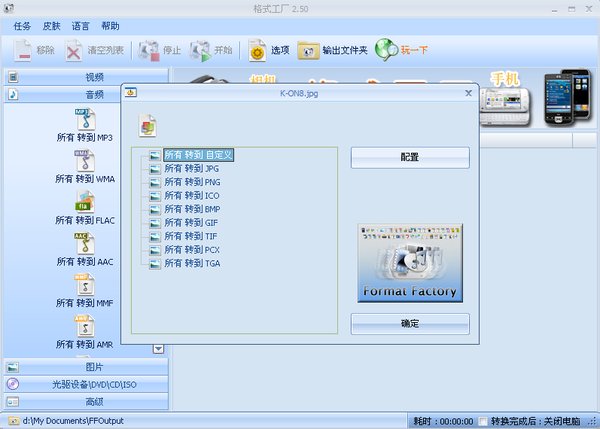This screenshot has width=600, height=429.
Task: Click the 停止 stop toolbar icon
Action: tap(149, 51)
